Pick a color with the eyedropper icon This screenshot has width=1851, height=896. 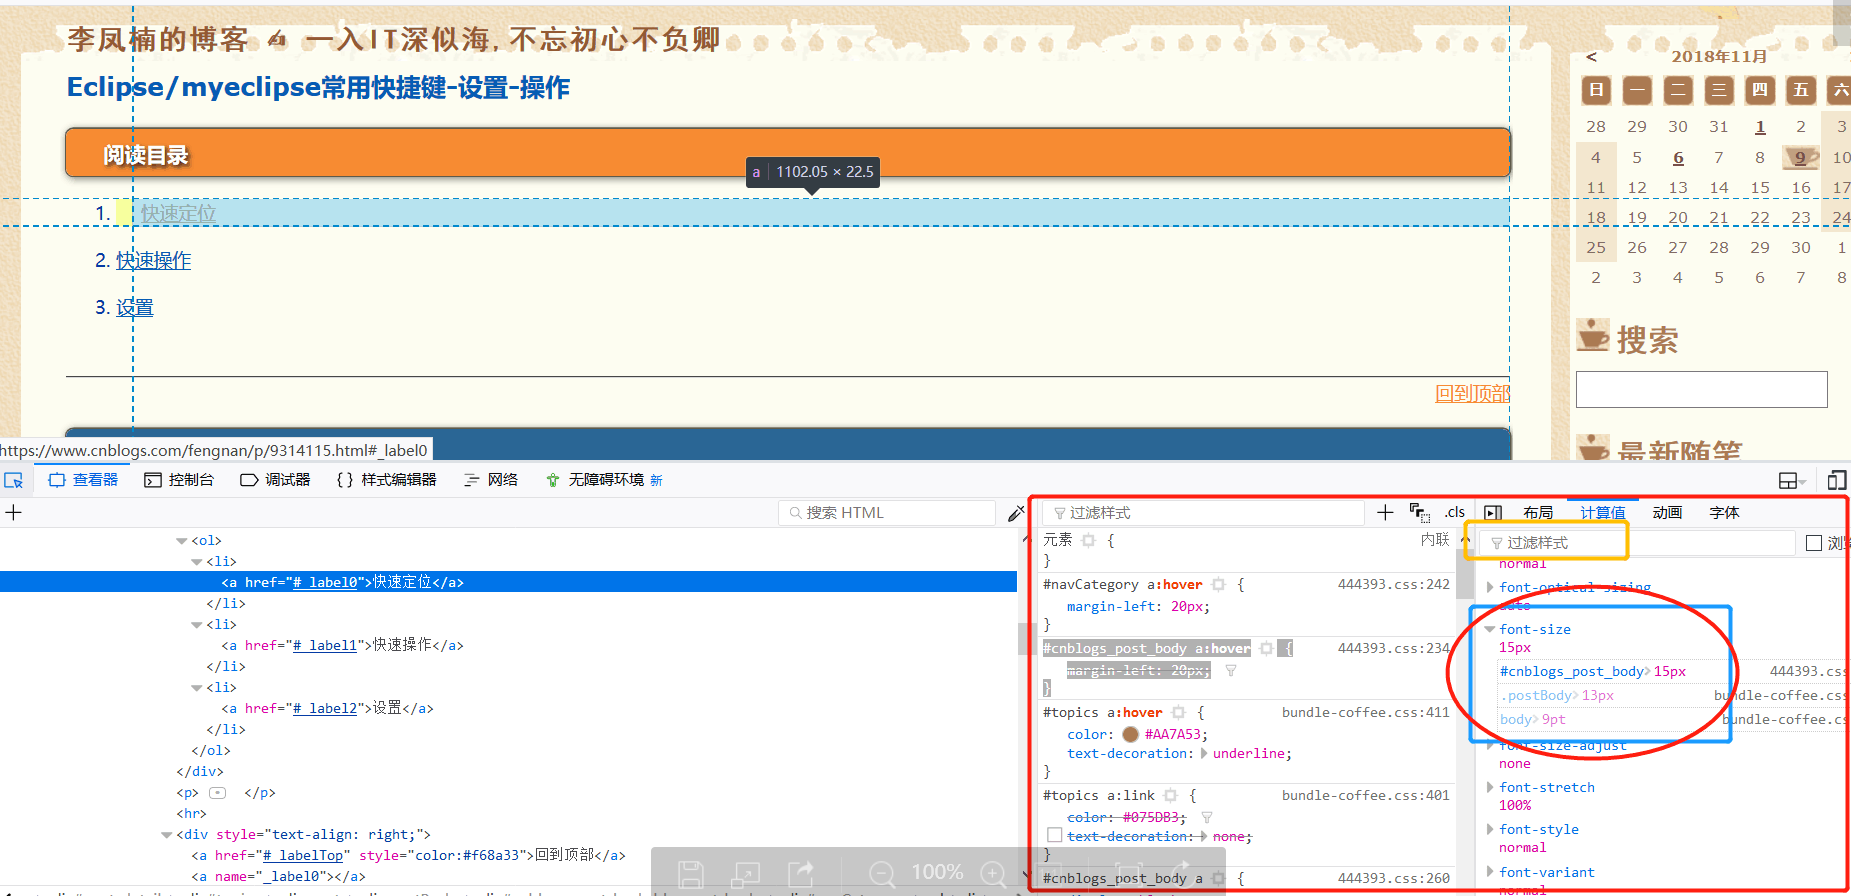1015,513
